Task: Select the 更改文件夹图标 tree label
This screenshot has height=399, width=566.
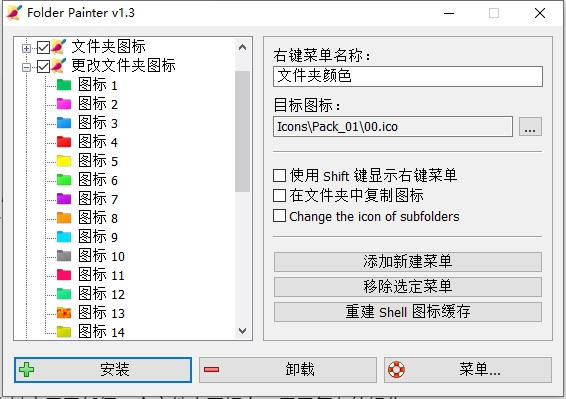Action: pyautogui.click(x=123, y=66)
